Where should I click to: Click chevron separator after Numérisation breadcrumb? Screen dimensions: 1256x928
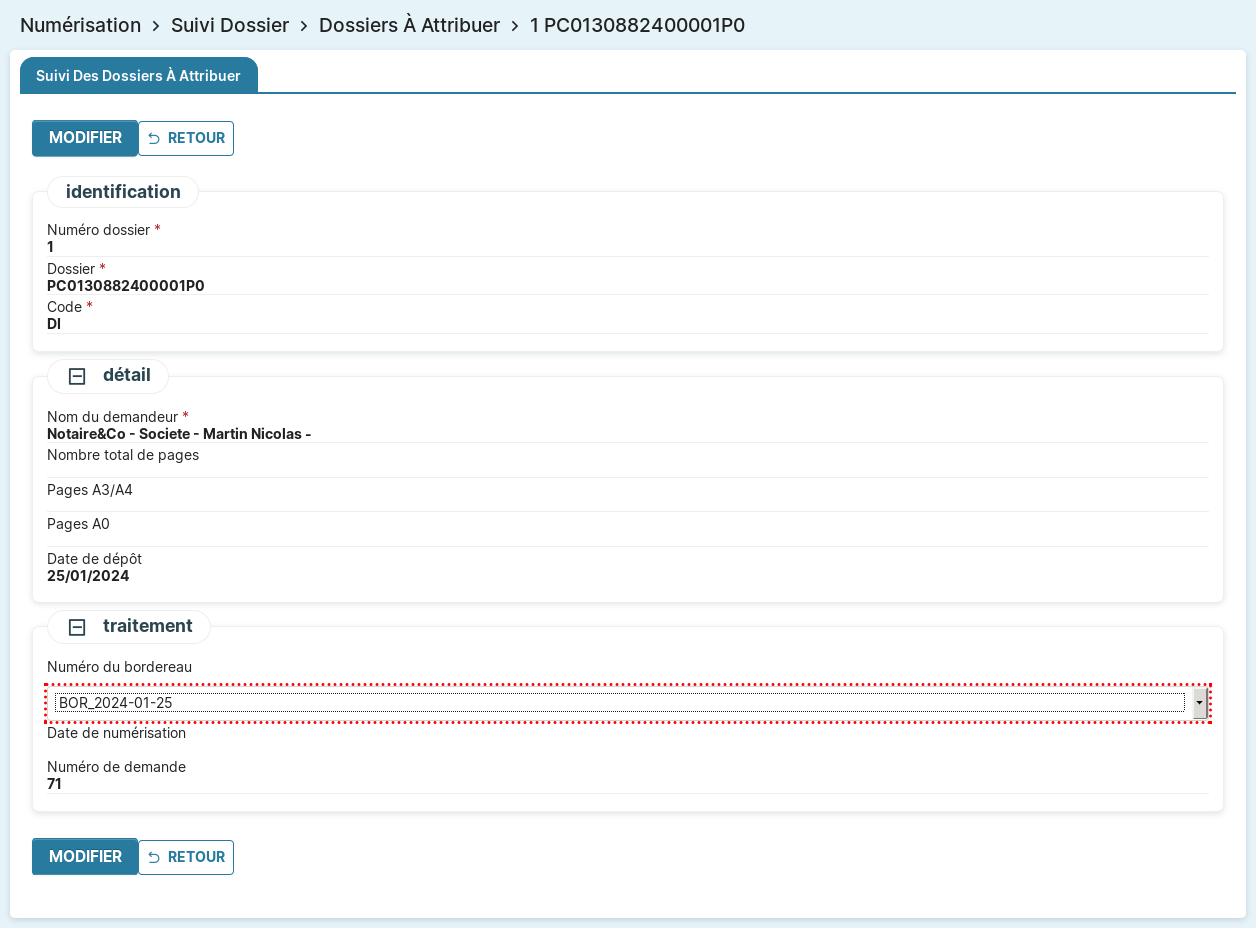click(156, 26)
